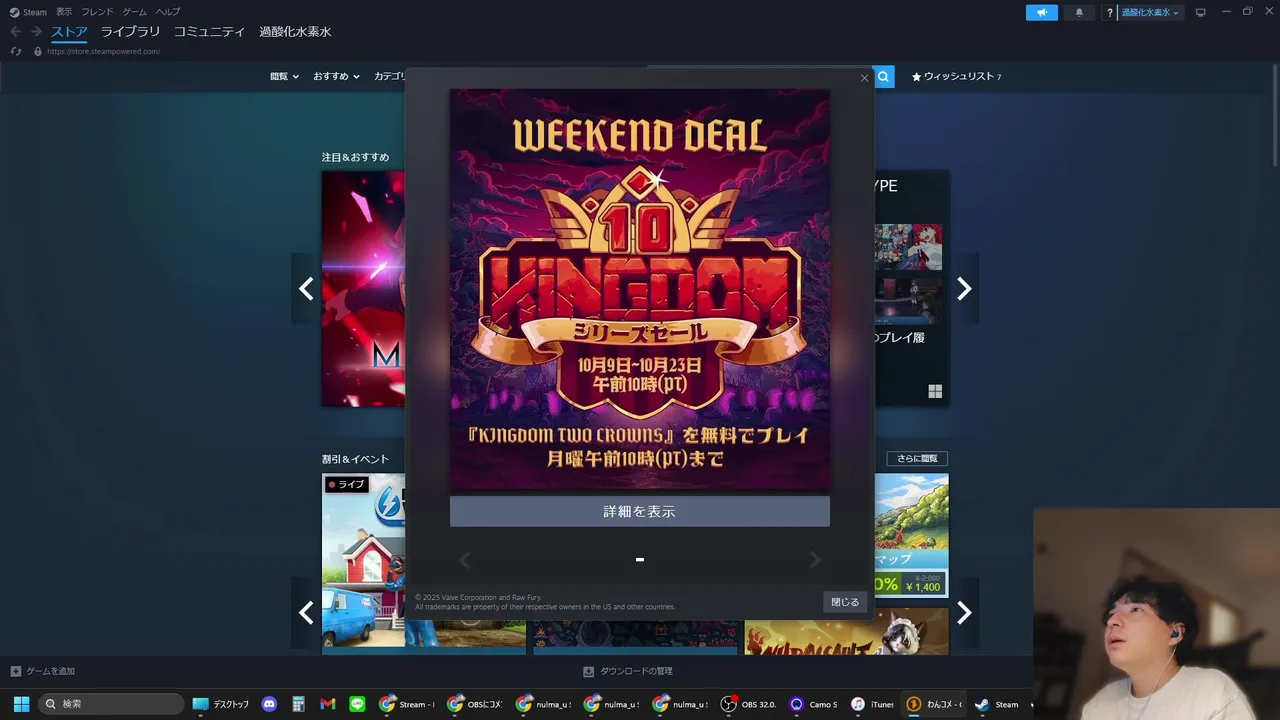Screen dimensions: 1280x720
Task: Reload the store page
Action: click(x=16, y=51)
